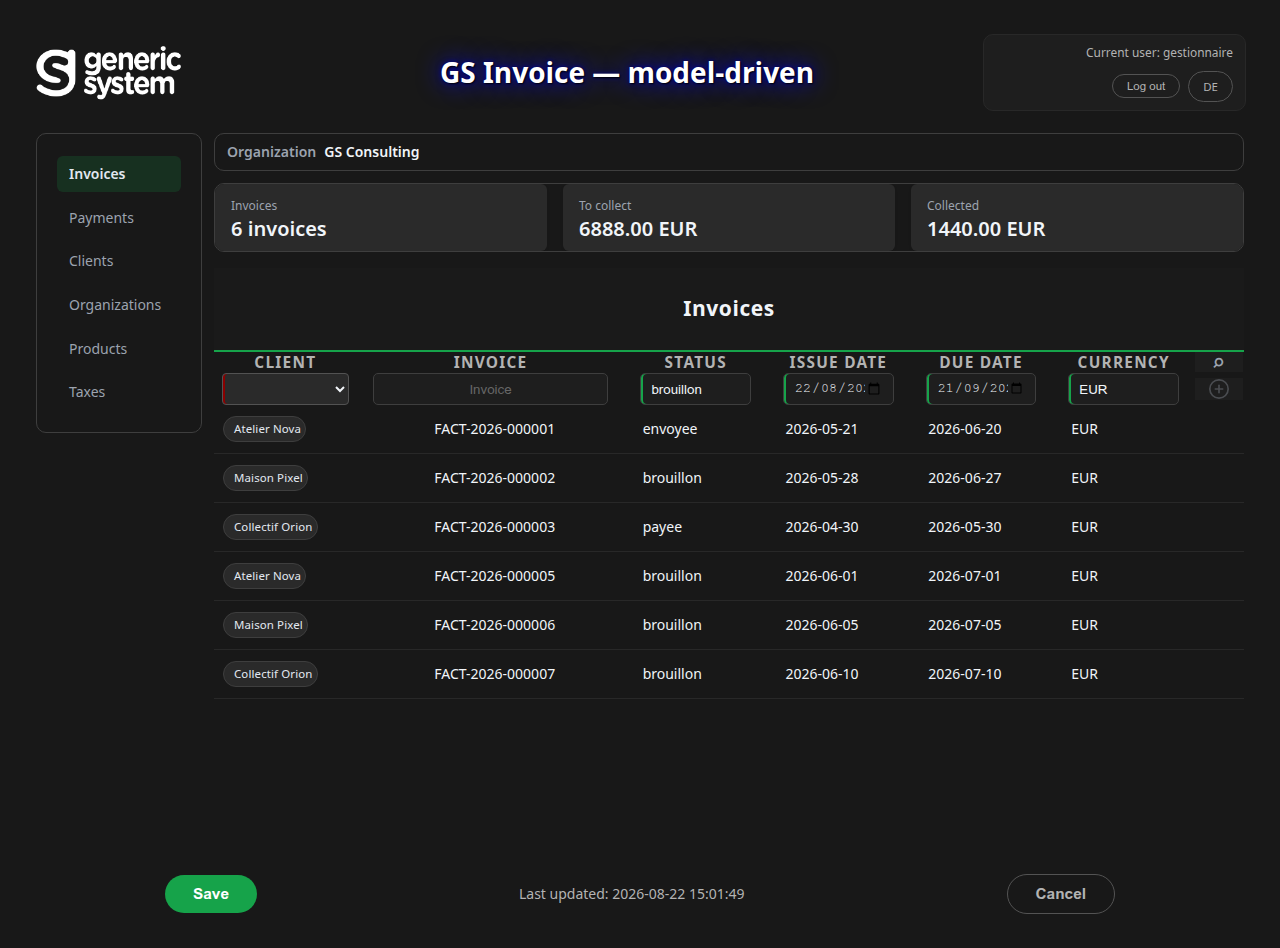
Task: Click the Status input containing brouillon
Action: [696, 389]
